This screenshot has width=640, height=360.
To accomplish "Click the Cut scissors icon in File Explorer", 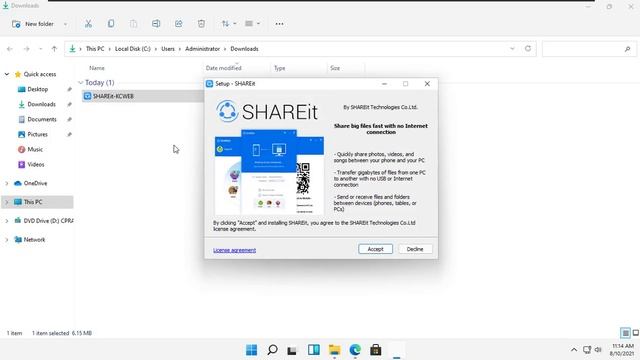I will click(88, 24).
